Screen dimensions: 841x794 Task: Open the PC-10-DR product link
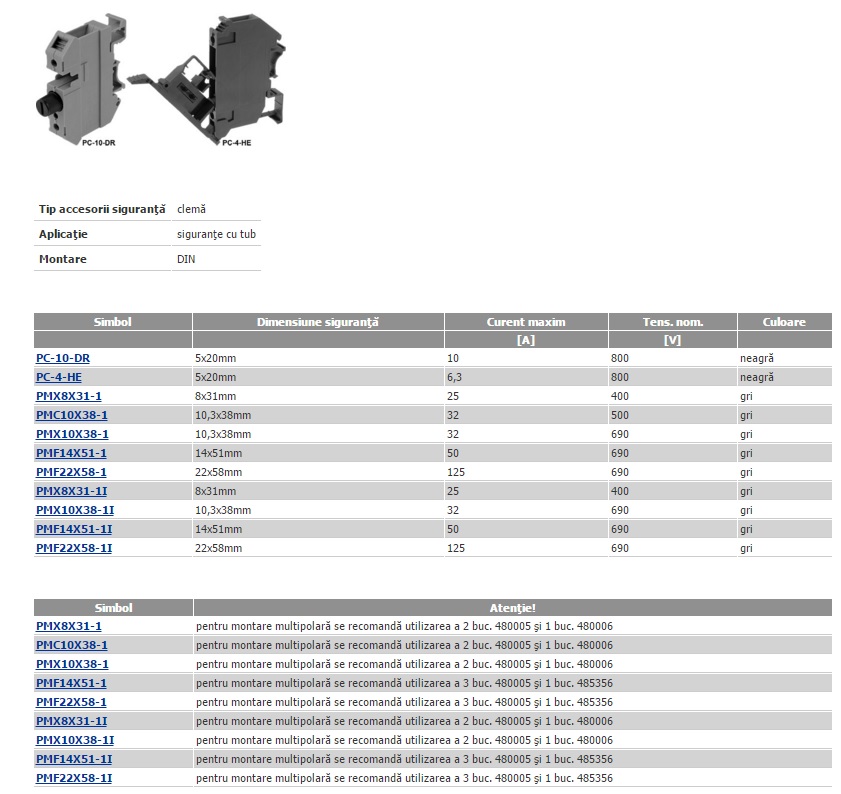pyautogui.click(x=63, y=358)
